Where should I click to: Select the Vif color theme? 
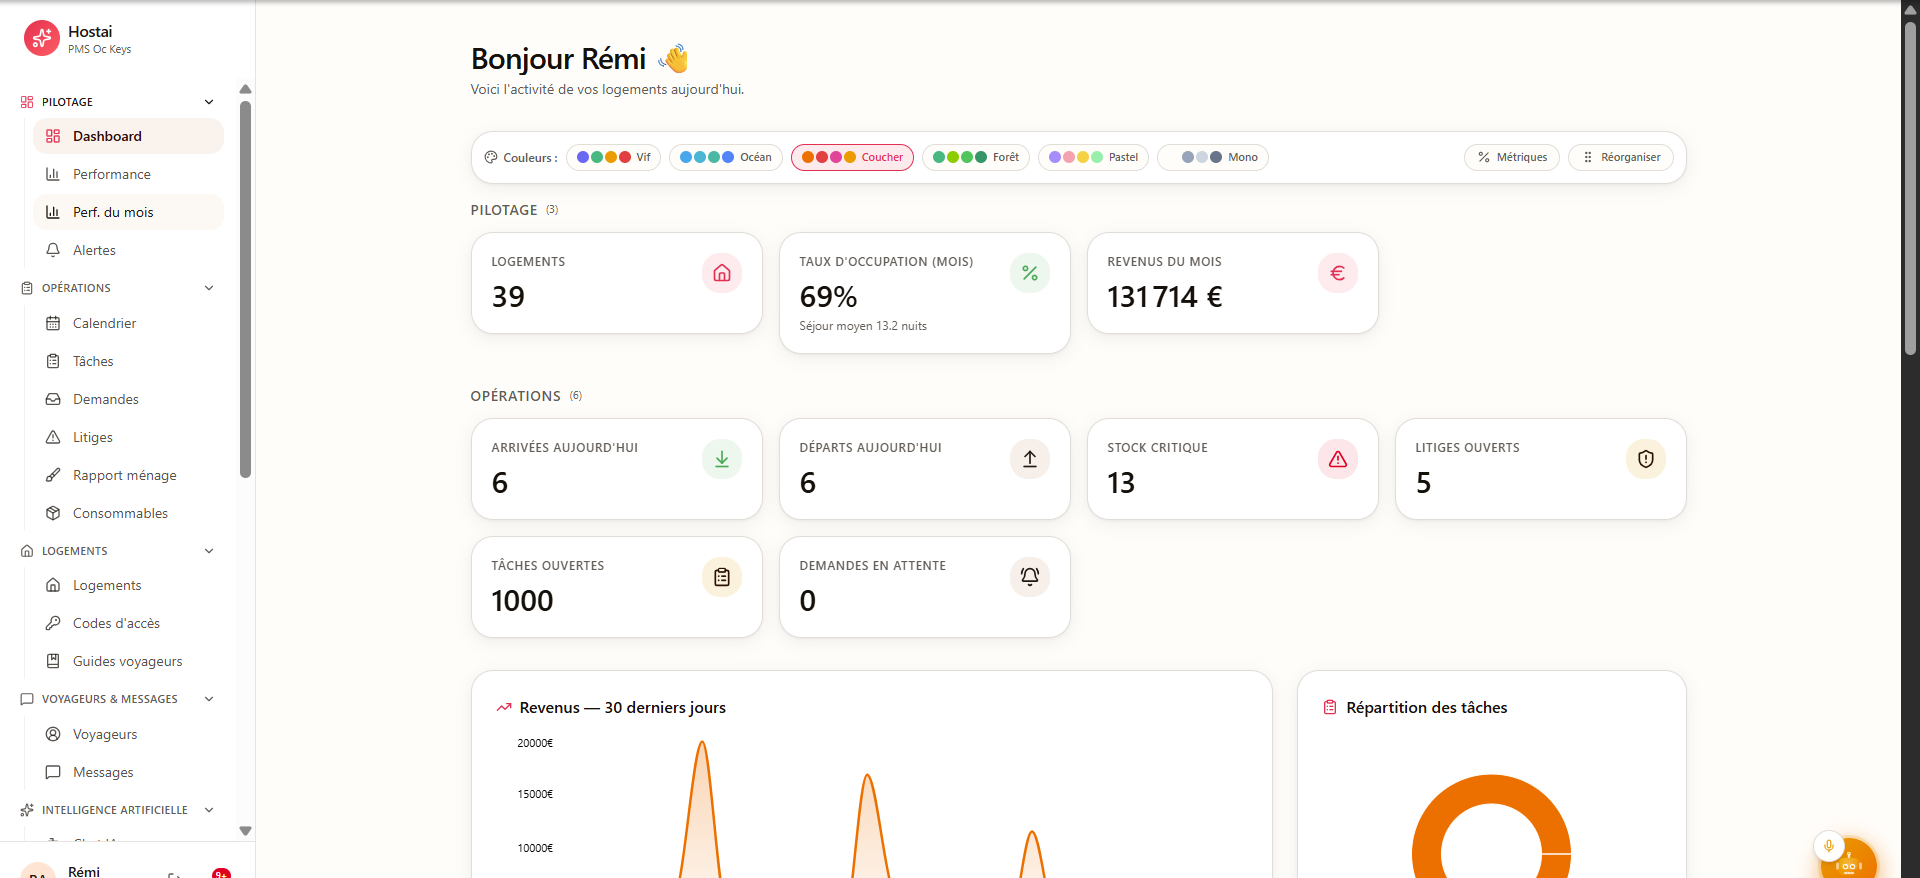coord(613,157)
